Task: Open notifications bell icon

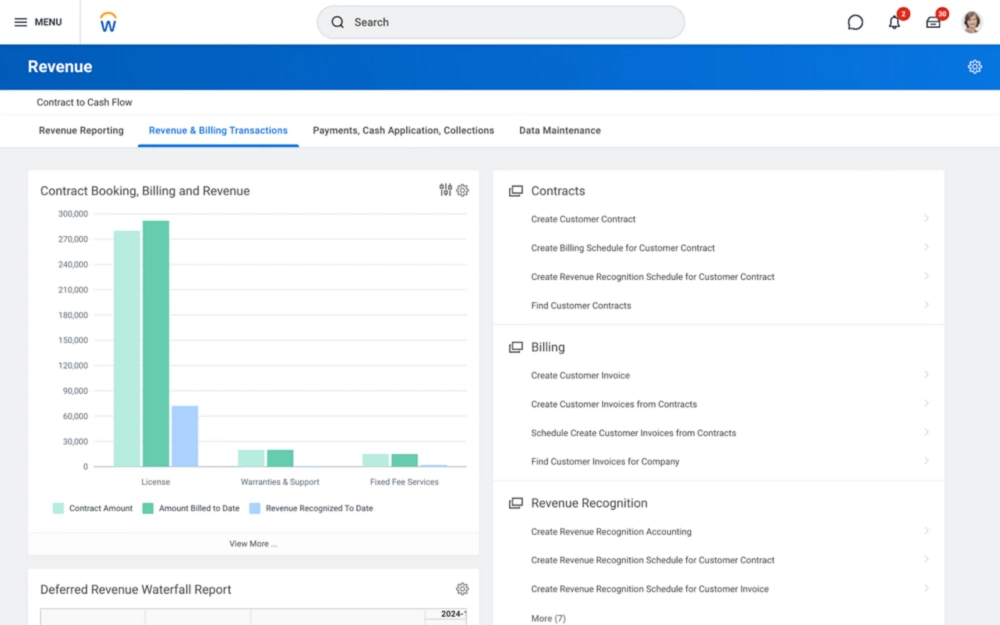Action: click(894, 22)
